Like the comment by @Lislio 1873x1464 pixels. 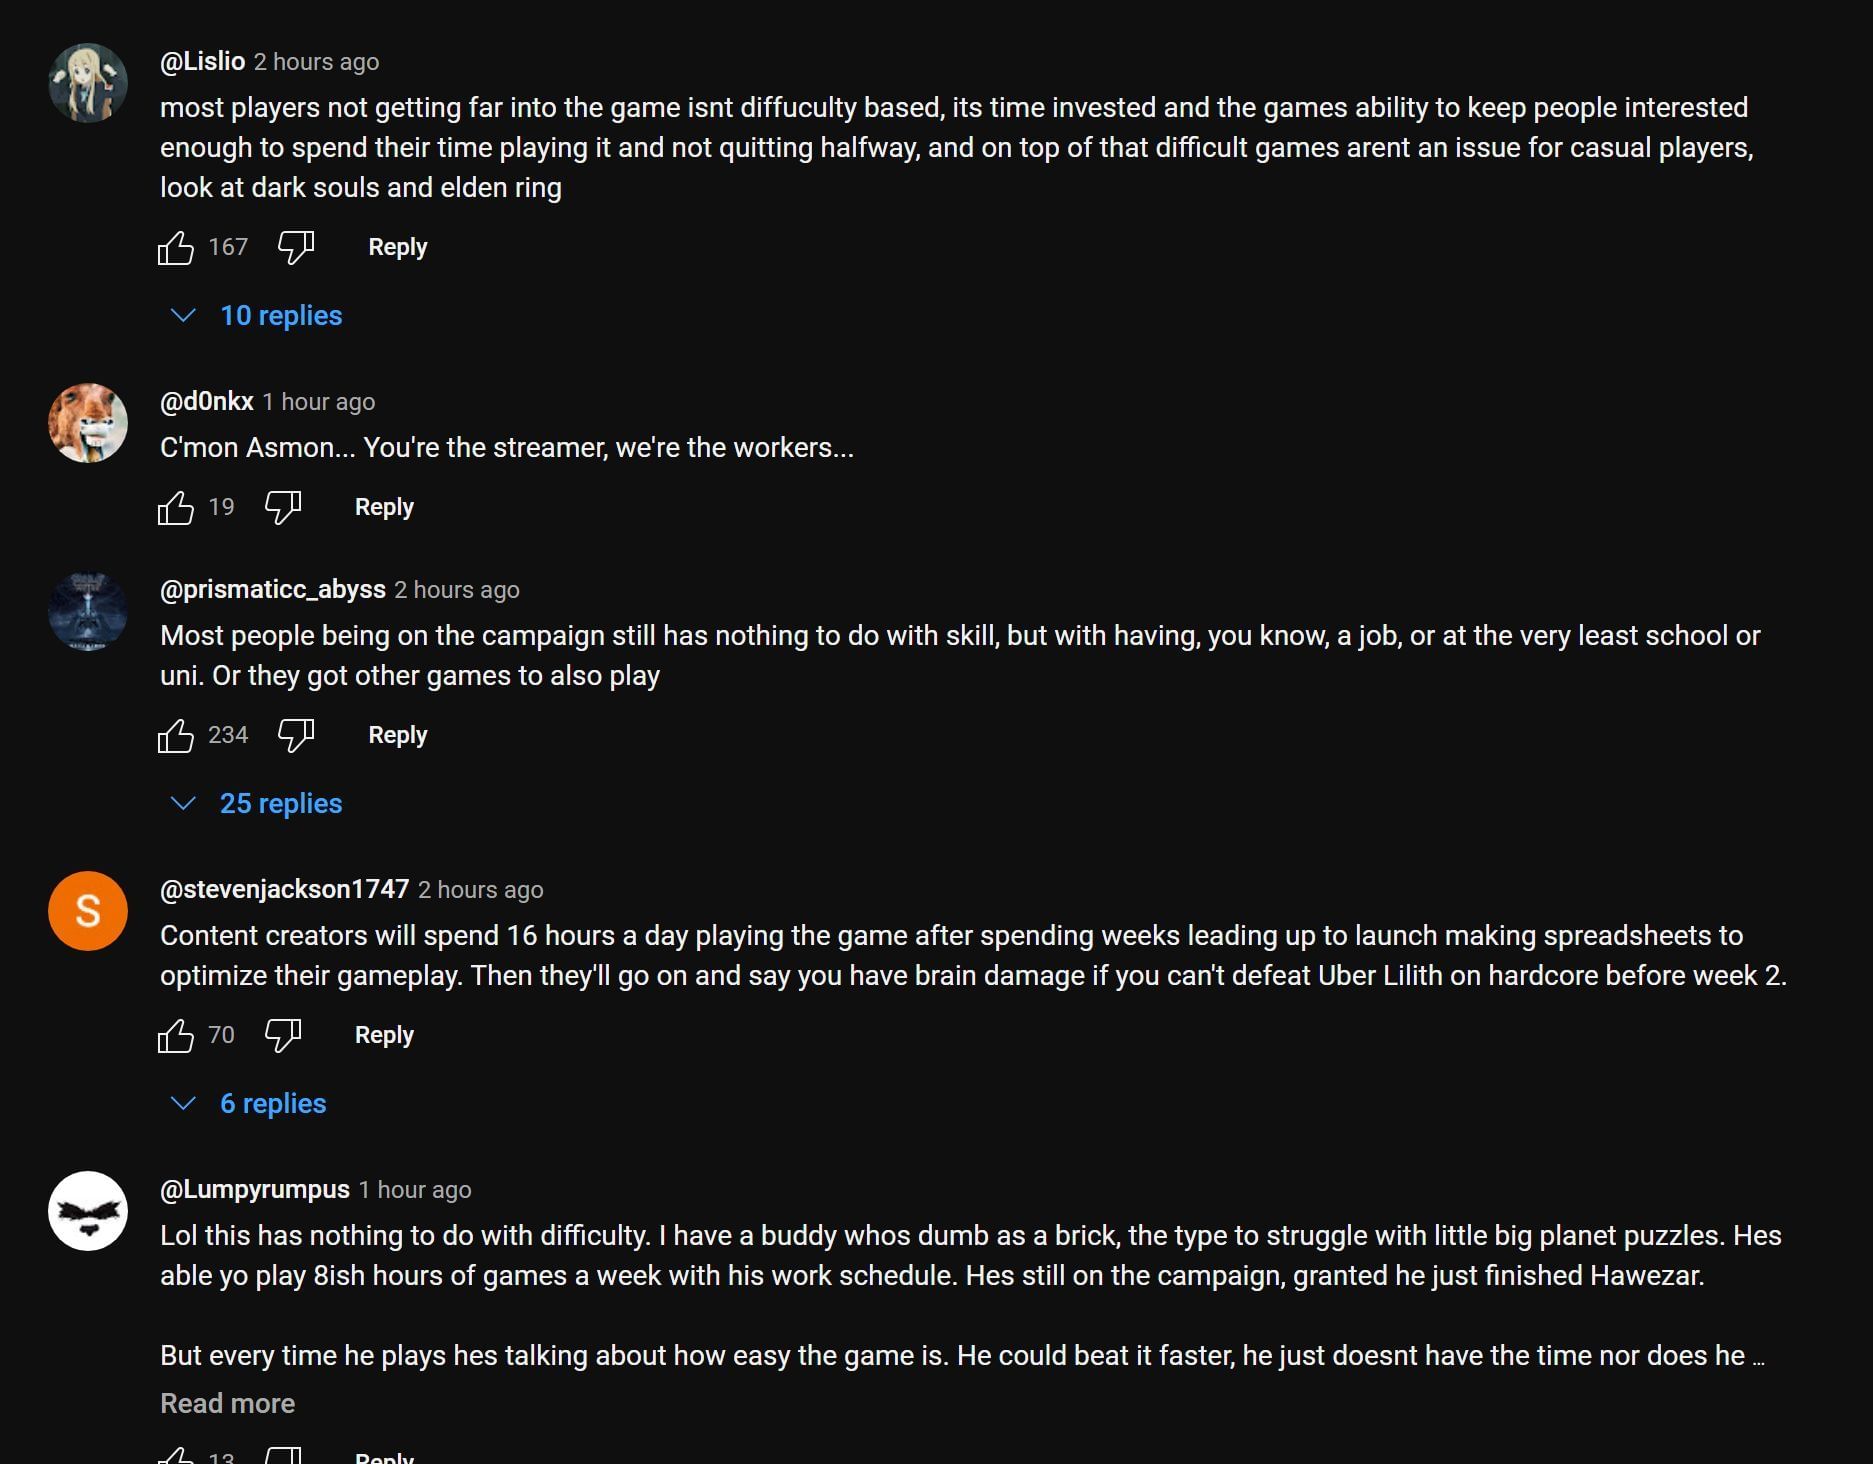coord(176,247)
